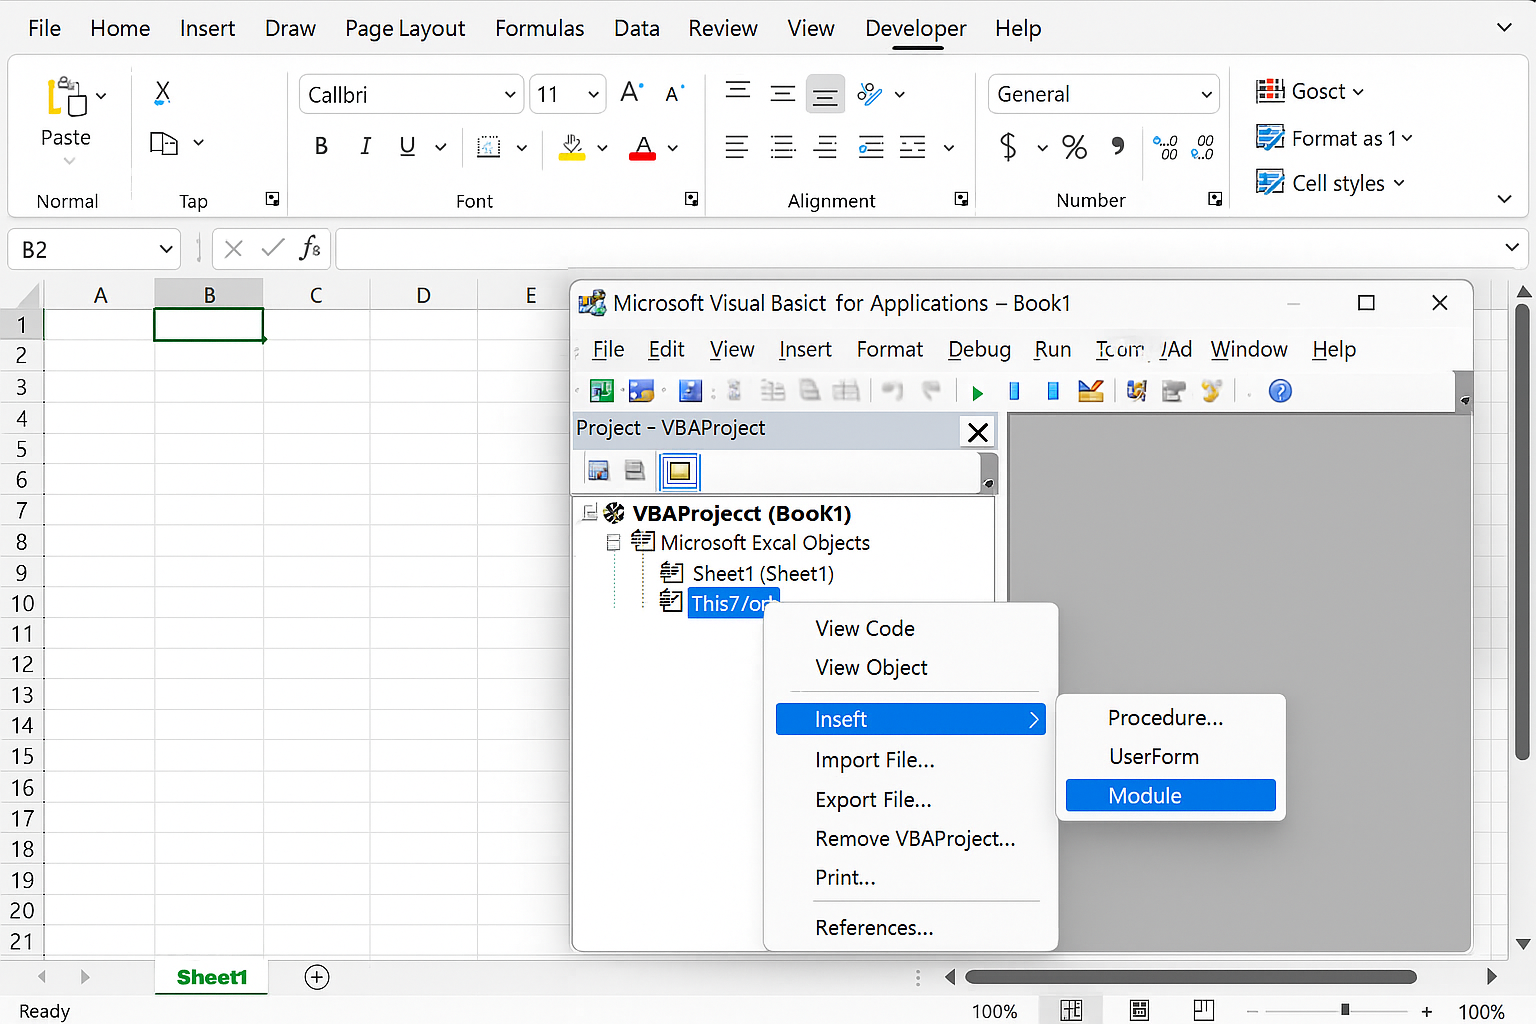Click the Object Browser icon in VBA toolbar
The image size is (1536, 1024).
point(1212,391)
